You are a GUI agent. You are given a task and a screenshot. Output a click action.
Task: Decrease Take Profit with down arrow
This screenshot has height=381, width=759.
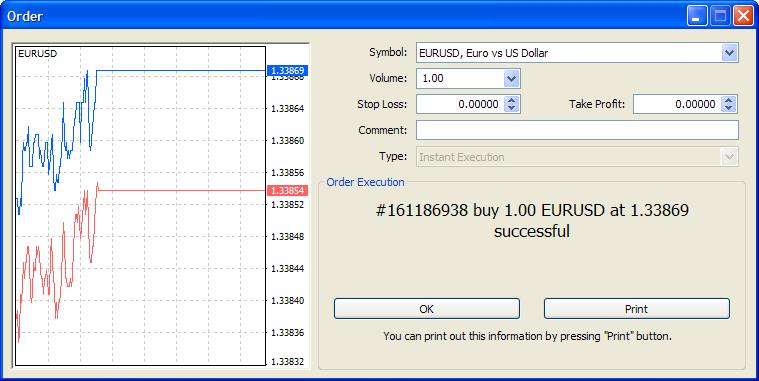point(729,107)
